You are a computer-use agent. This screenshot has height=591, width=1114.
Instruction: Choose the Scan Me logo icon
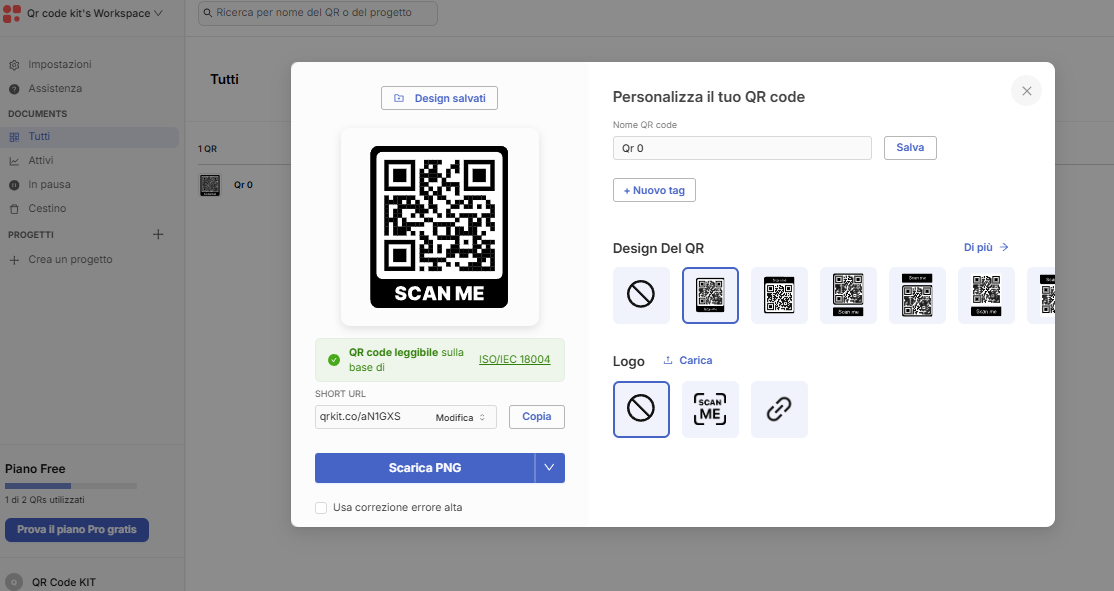point(710,409)
